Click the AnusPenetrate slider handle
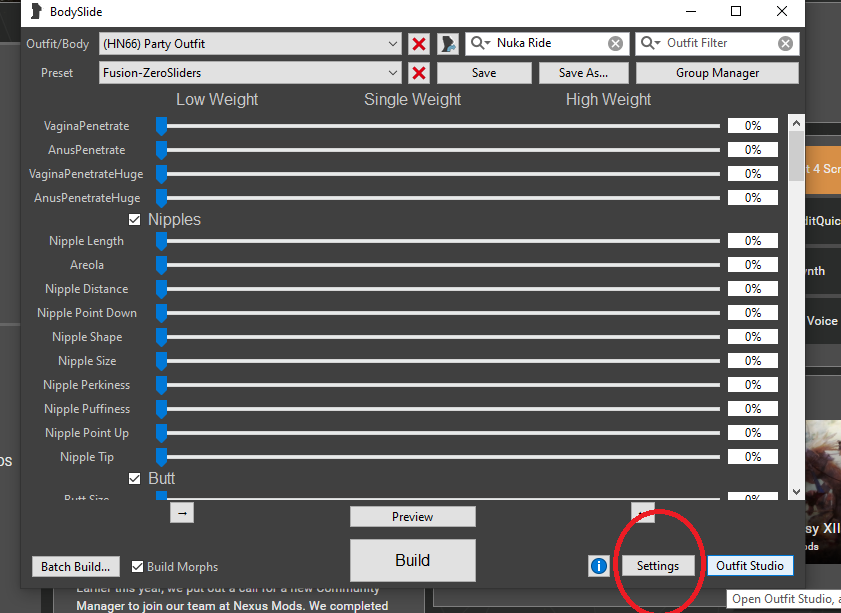Viewport: 841px width, 613px height. pos(161,151)
